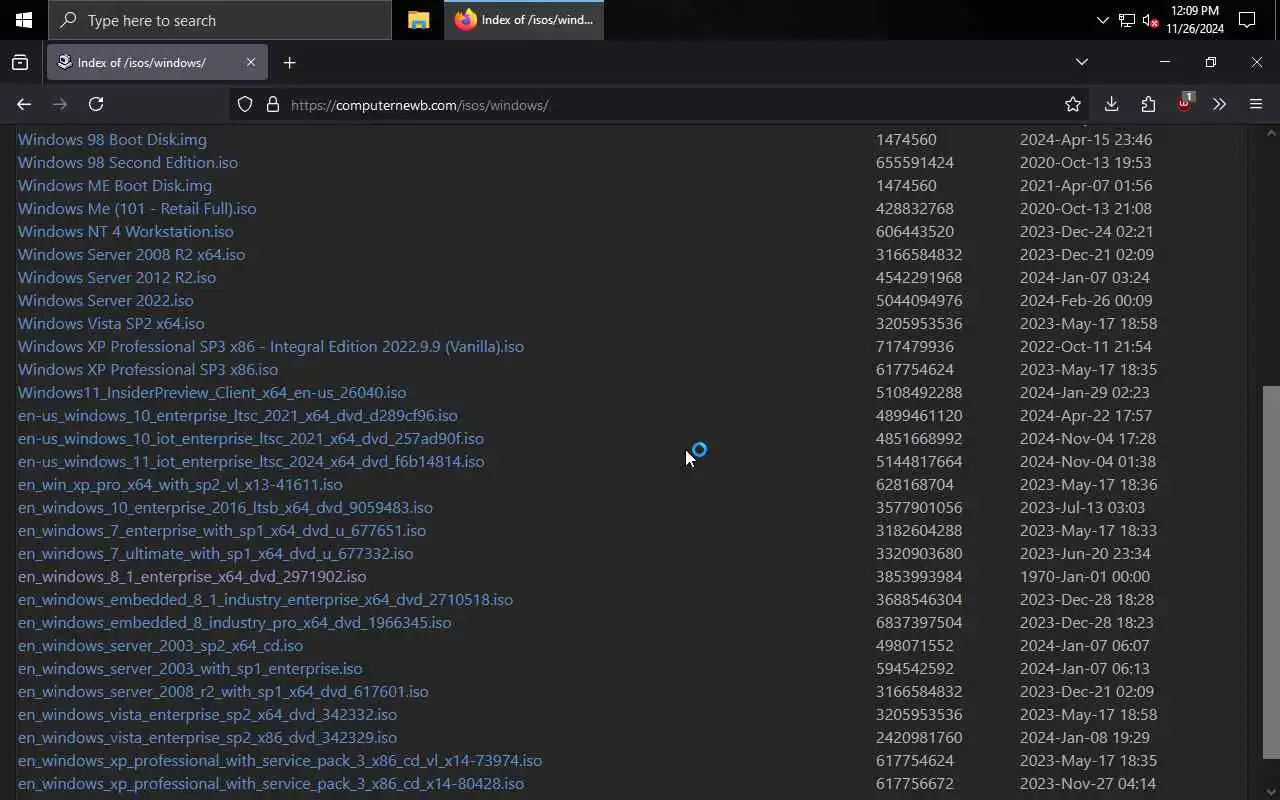Open Firefox application menu
This screenshot has height=800, width=1280.
1256,104
